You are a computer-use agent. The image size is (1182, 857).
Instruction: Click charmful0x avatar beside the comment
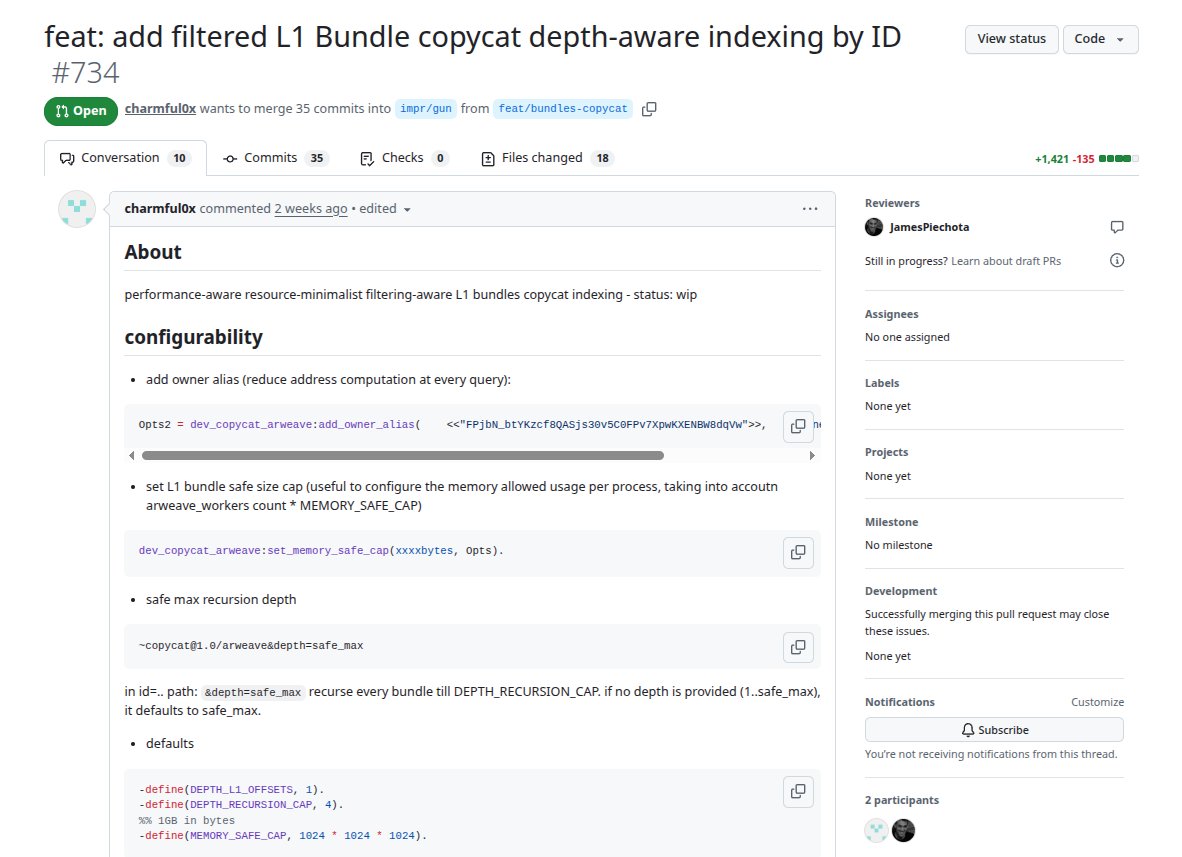pos(77,210)
